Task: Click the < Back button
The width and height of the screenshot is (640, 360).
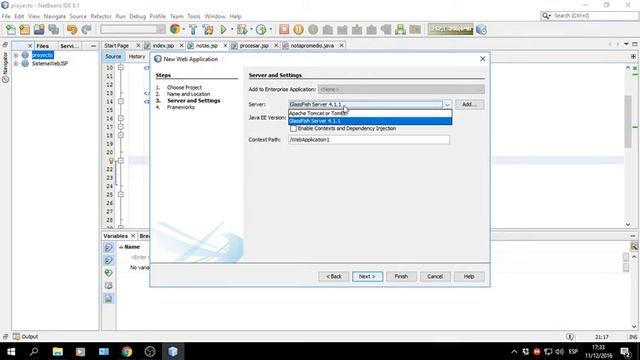Action: click(x=333, y=276)
